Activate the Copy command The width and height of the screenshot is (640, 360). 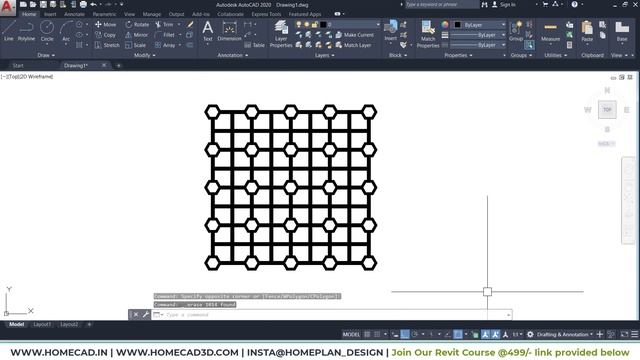coord(105,35)
